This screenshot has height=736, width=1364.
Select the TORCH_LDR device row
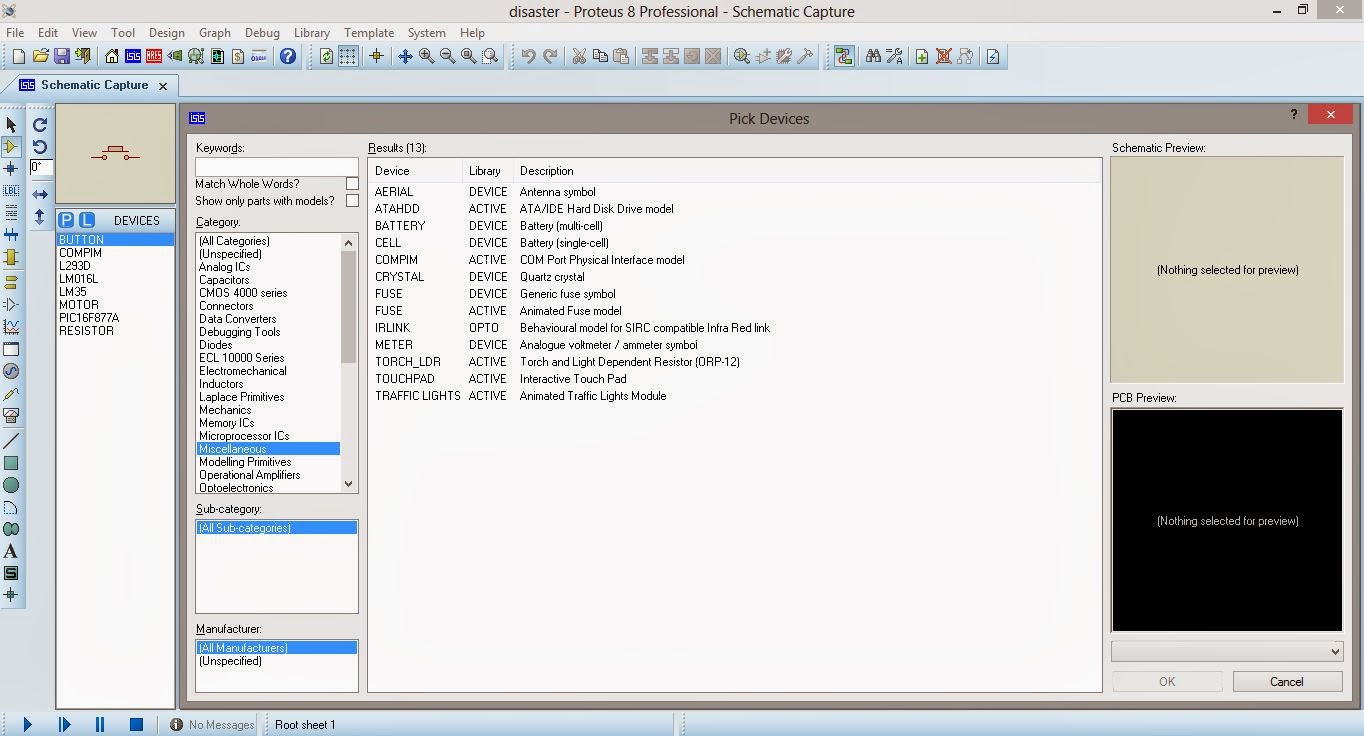pyautogui.click(x=735, y=362)
